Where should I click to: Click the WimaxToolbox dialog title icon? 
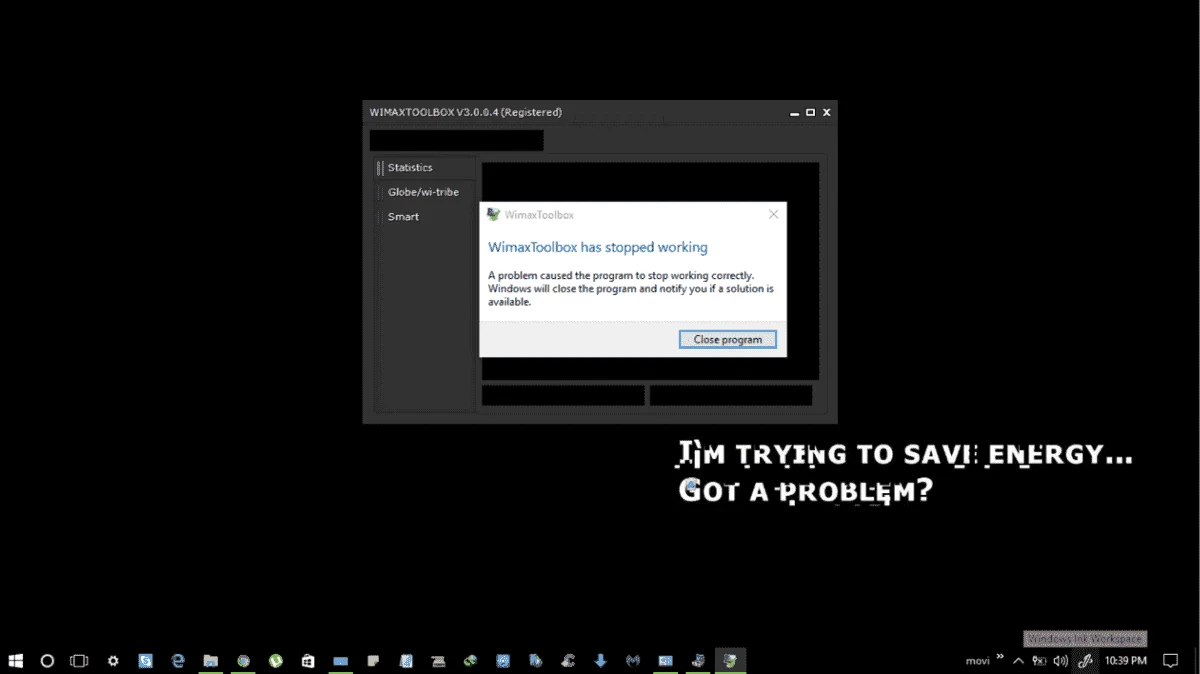coord(493,214)
